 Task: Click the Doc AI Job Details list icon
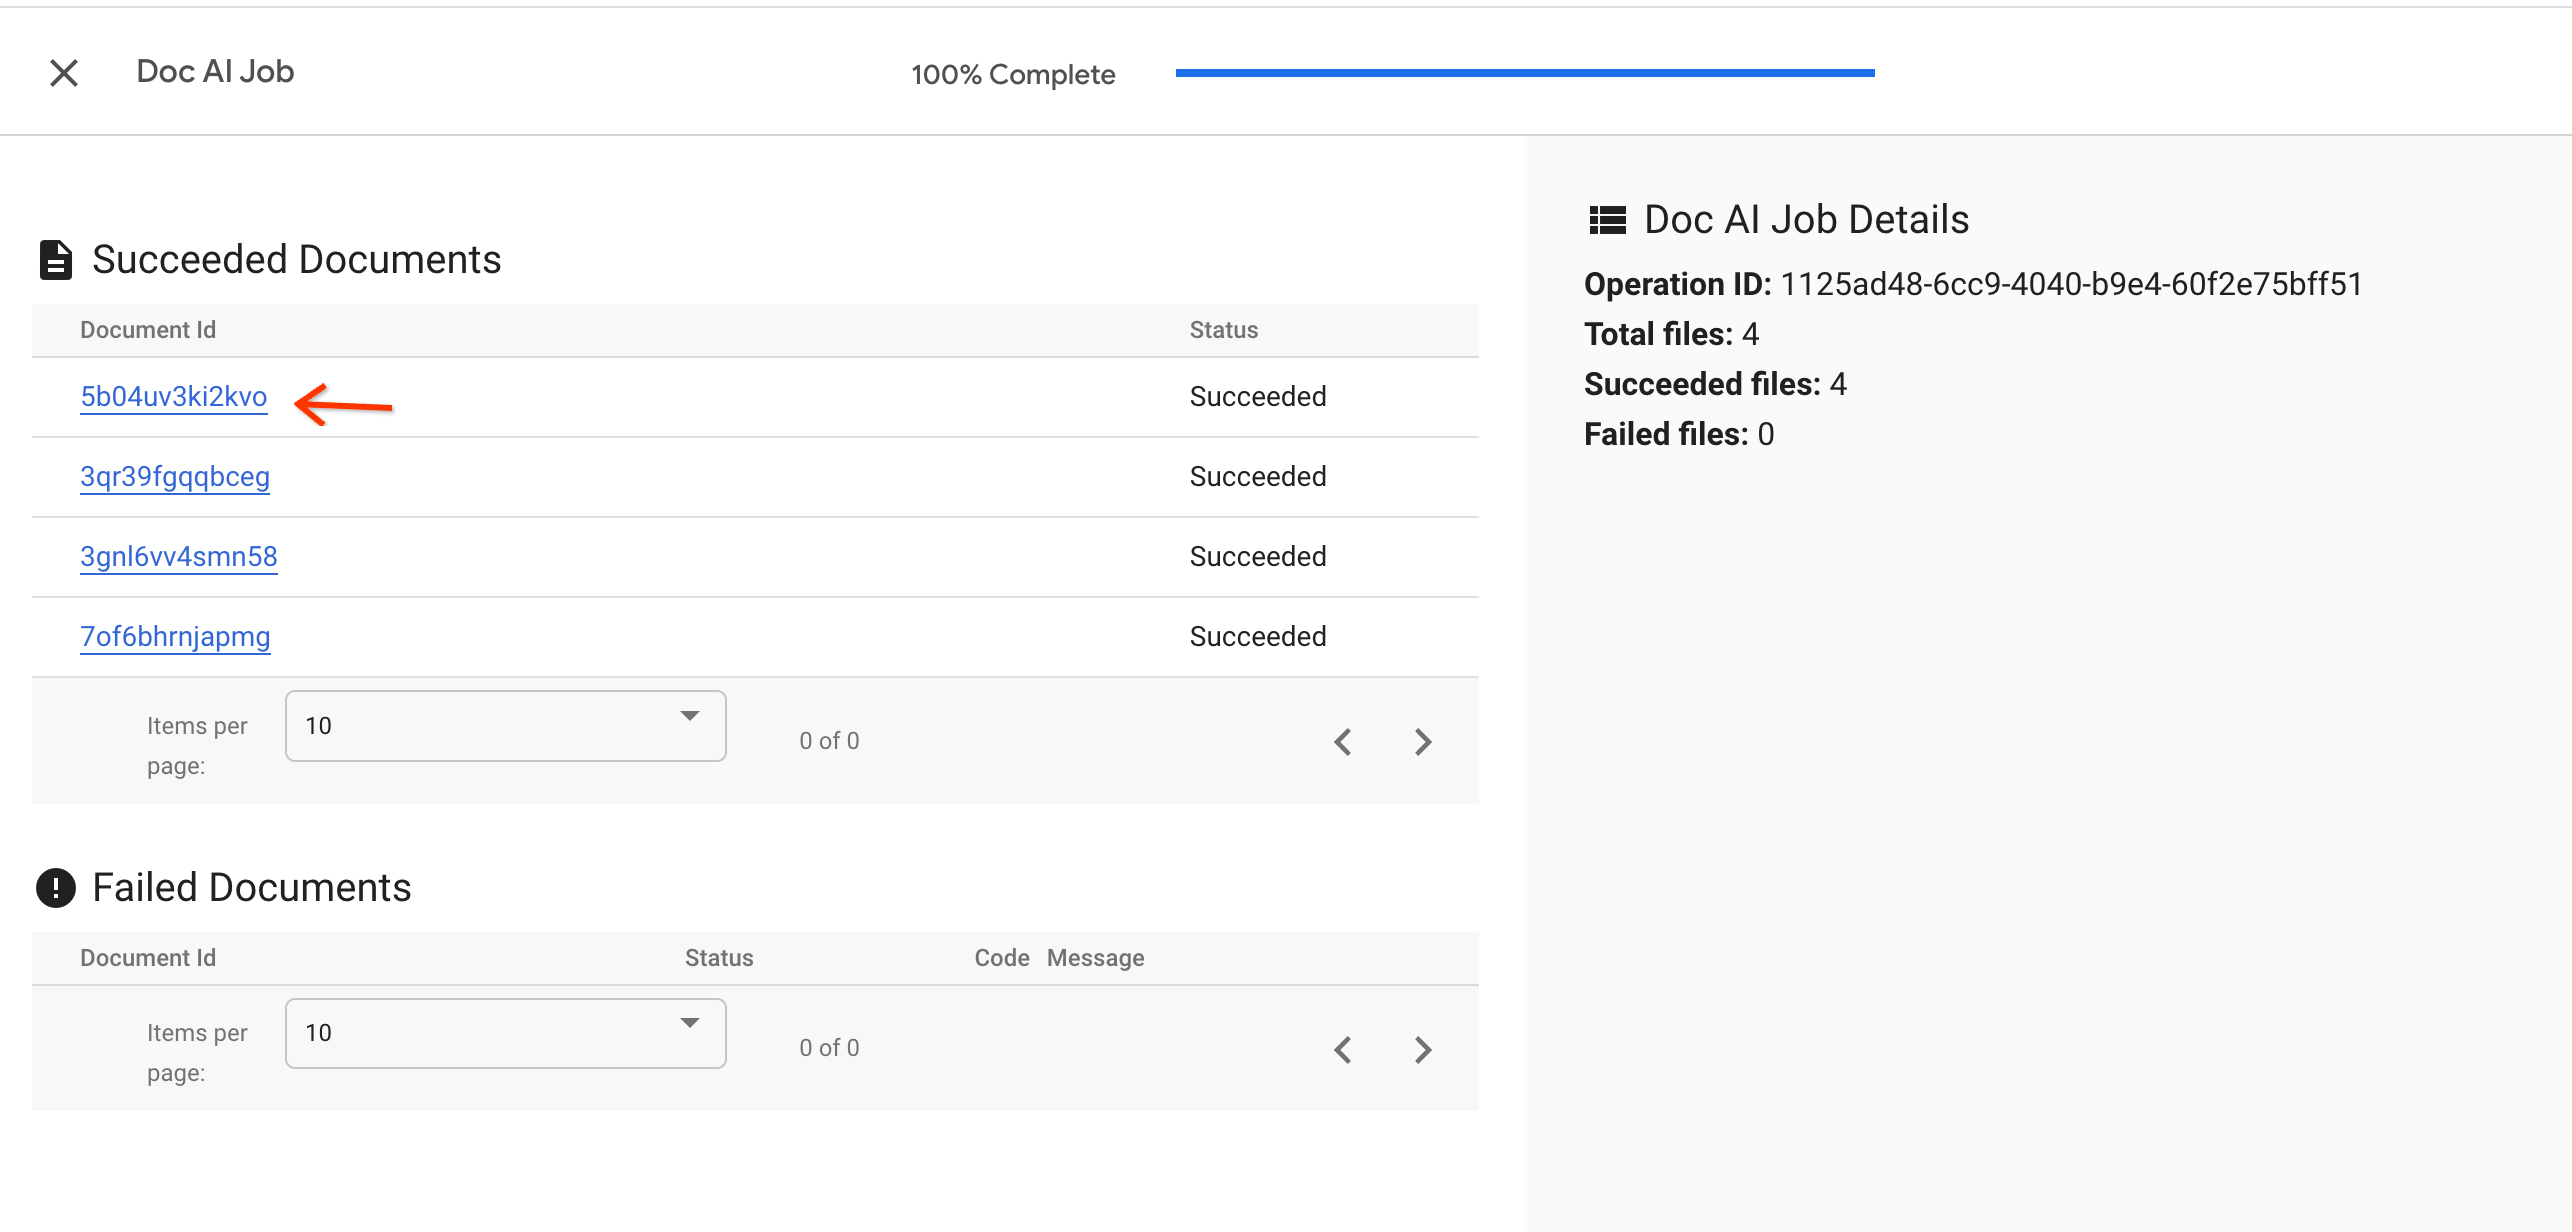(x=1607, y=220)
